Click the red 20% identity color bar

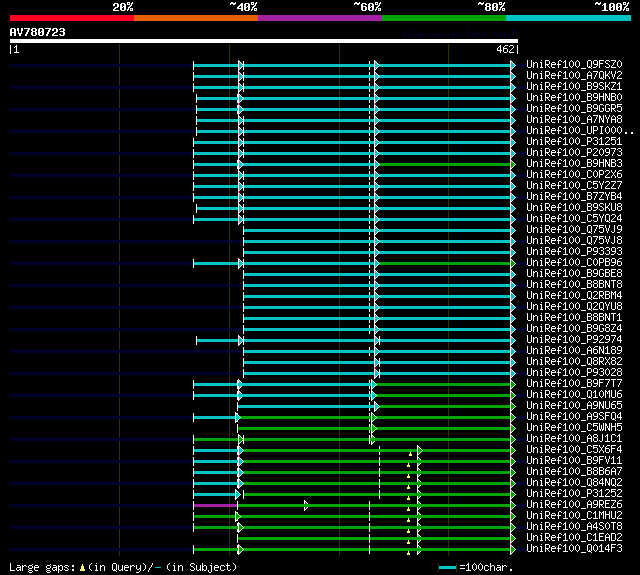[72, 18]
